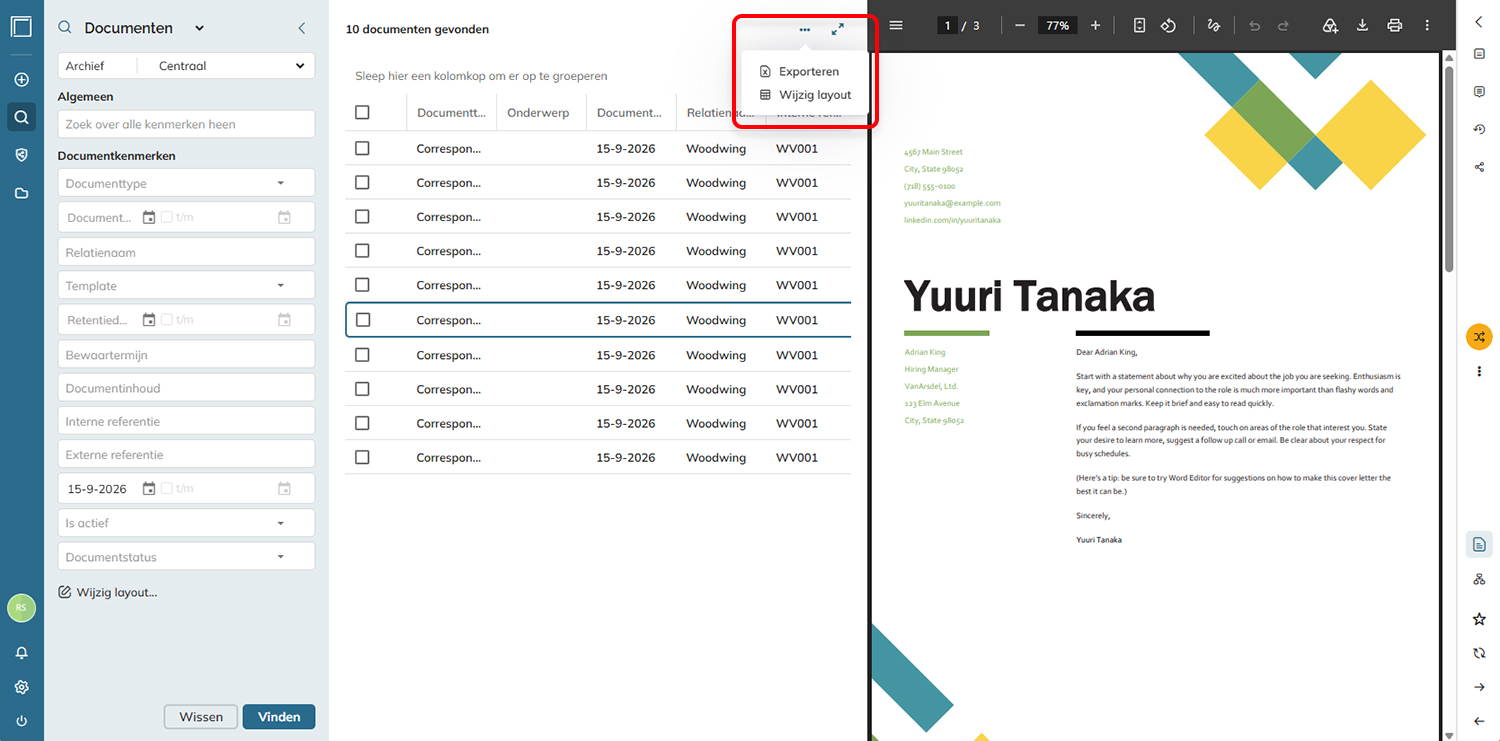The image size is (1500, 741).
Task: Click the Zoek over alle kenmerken heen field
Action: [186, 124]
